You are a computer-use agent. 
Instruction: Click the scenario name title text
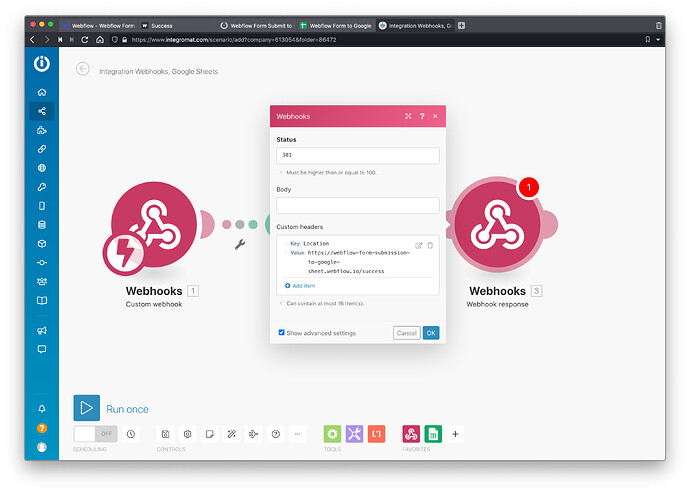(158, 71)
